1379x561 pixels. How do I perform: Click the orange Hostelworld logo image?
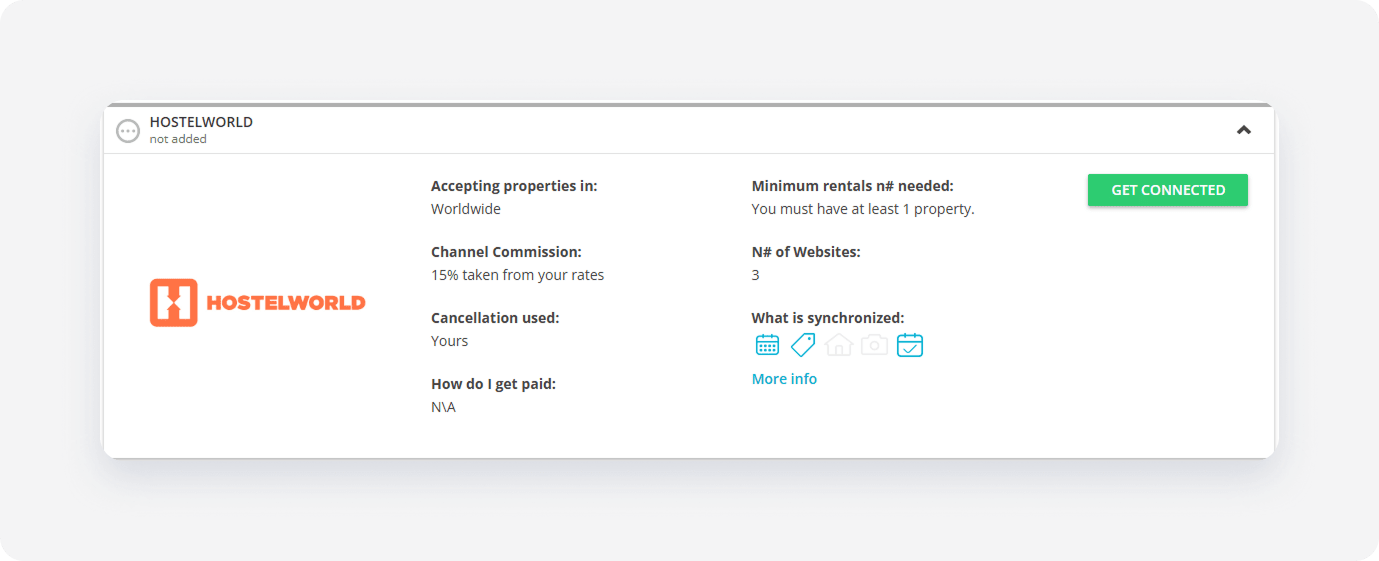point(258,303)
